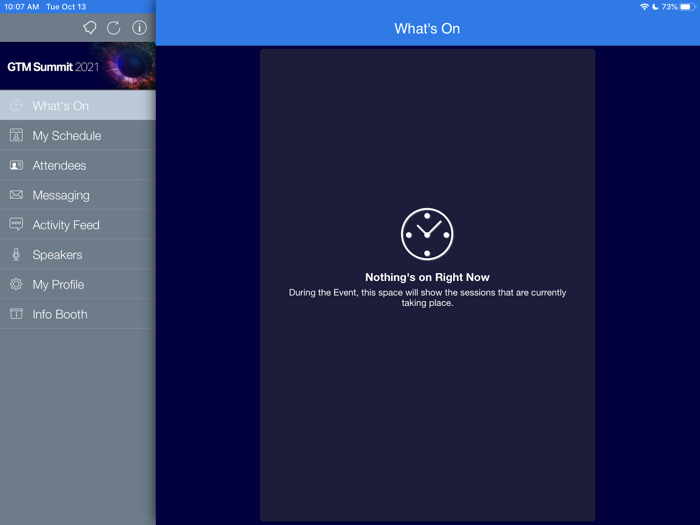Tap the refresh icon in sidebar header
Screen dimensions: 700x525
pos(113,28)
